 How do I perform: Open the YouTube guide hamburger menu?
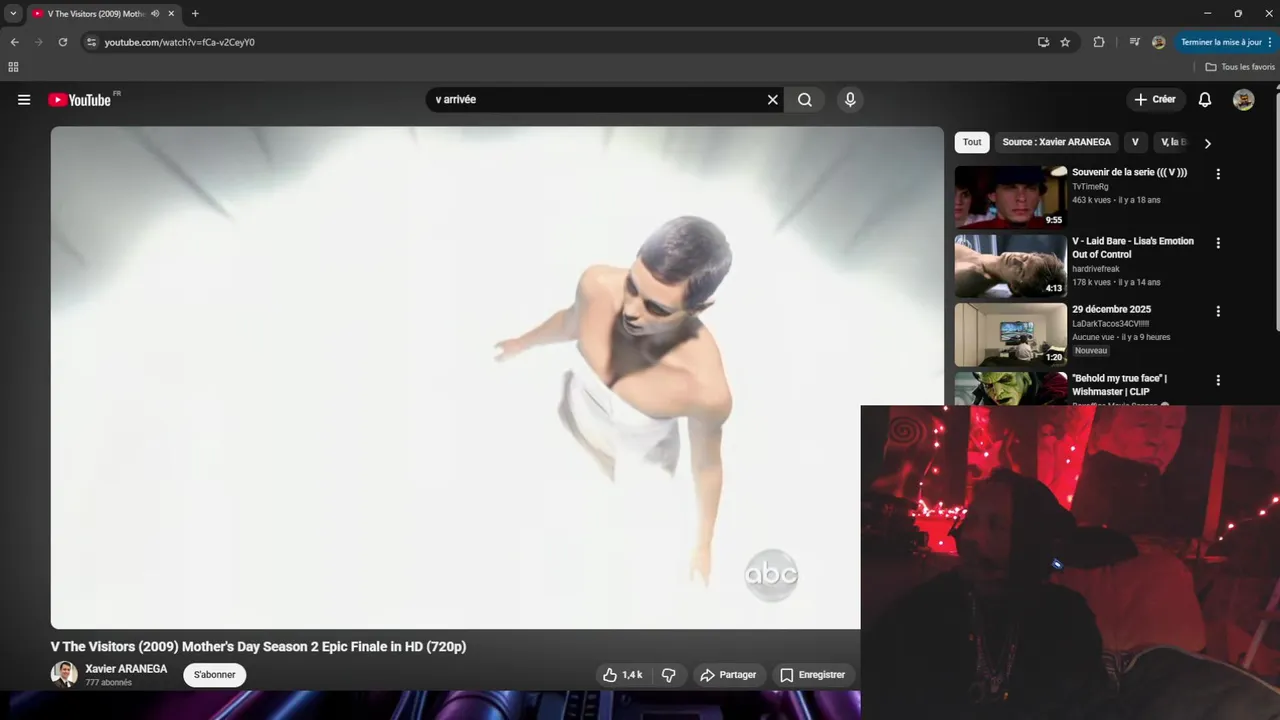(24, 100)
